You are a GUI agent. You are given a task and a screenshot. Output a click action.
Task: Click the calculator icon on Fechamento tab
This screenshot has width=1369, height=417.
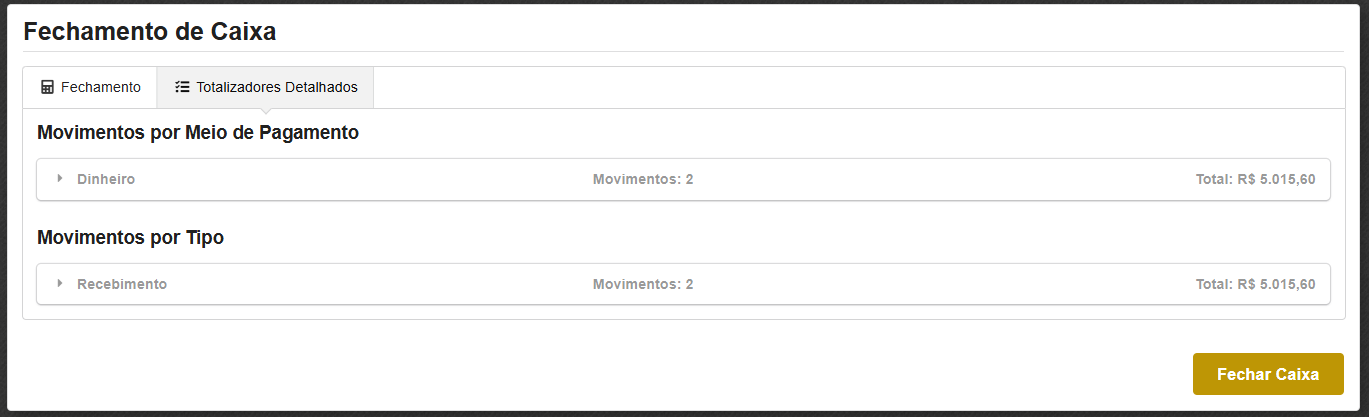tap(47, 87)
